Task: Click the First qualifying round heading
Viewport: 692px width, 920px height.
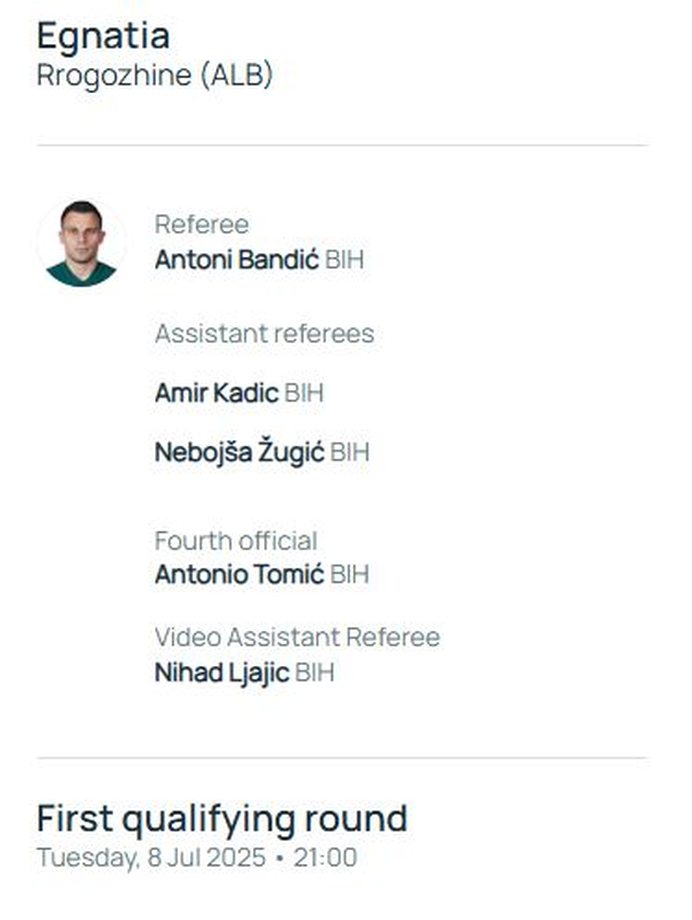Action: pos(222,819)
